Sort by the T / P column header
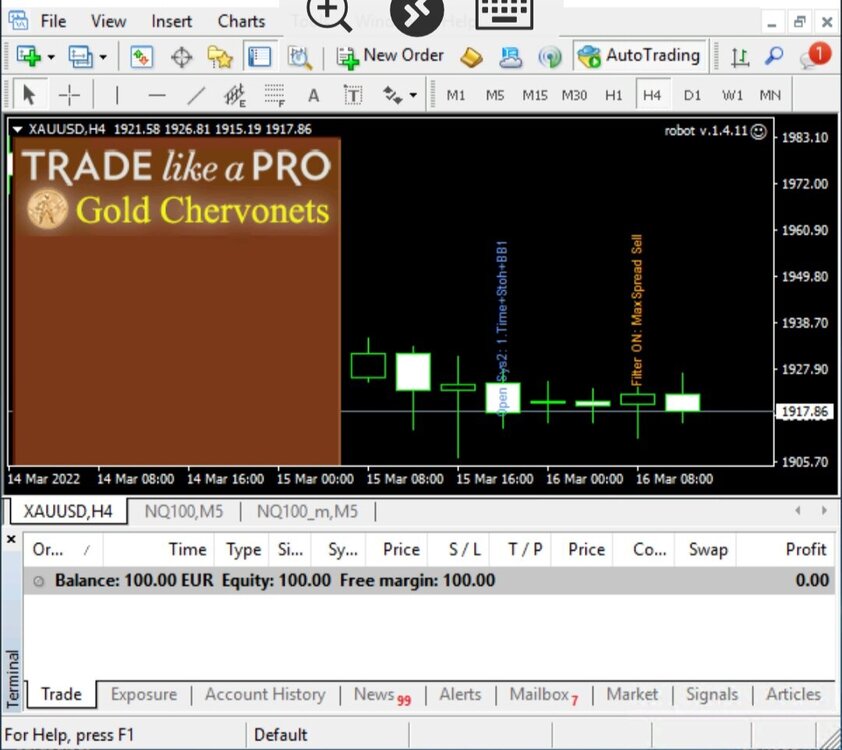 [520, 549]
